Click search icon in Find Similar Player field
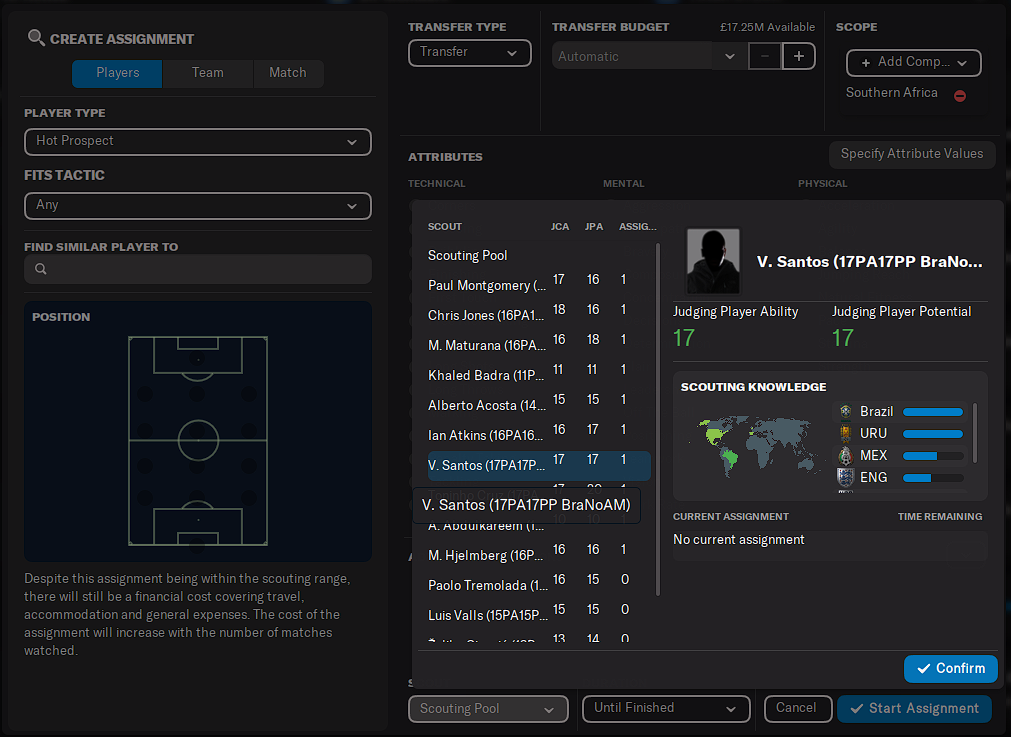Image resolution: width=1011 pixels, height=737 pixels. pos(41,269)
